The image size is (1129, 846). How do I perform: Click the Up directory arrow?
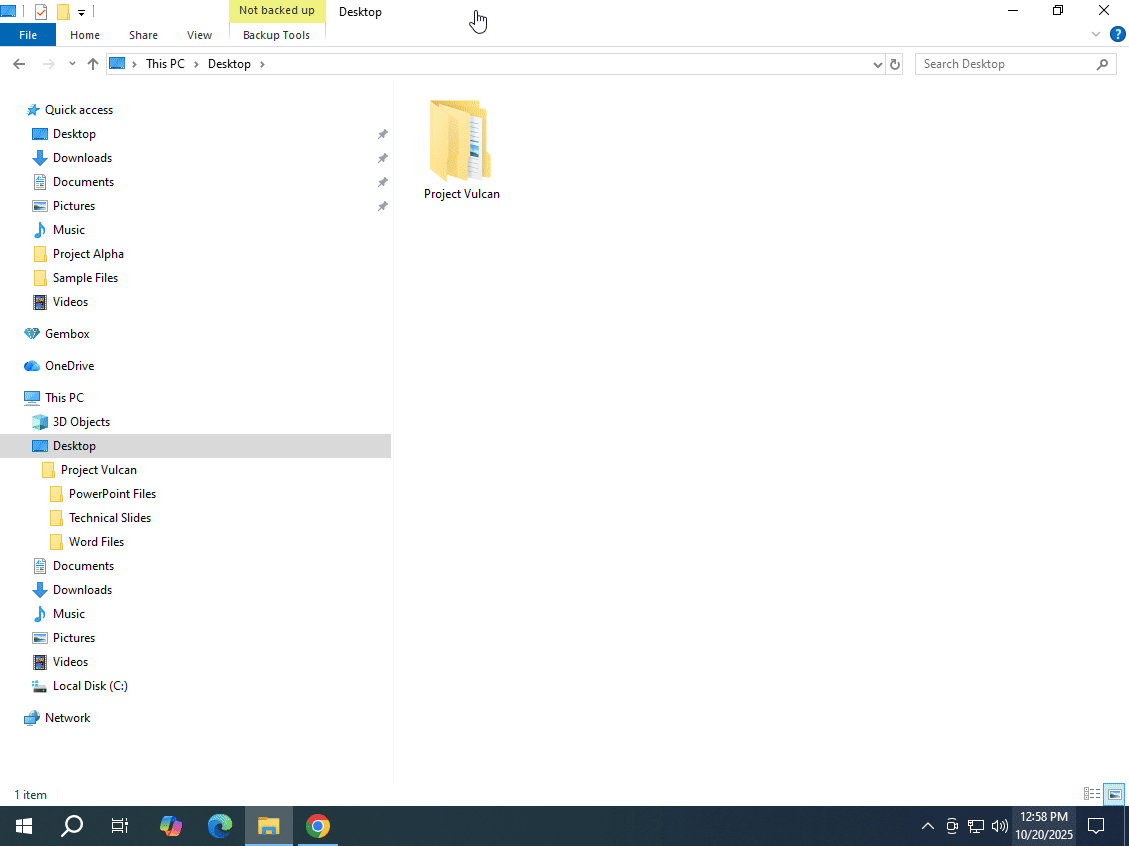[93, 64]
